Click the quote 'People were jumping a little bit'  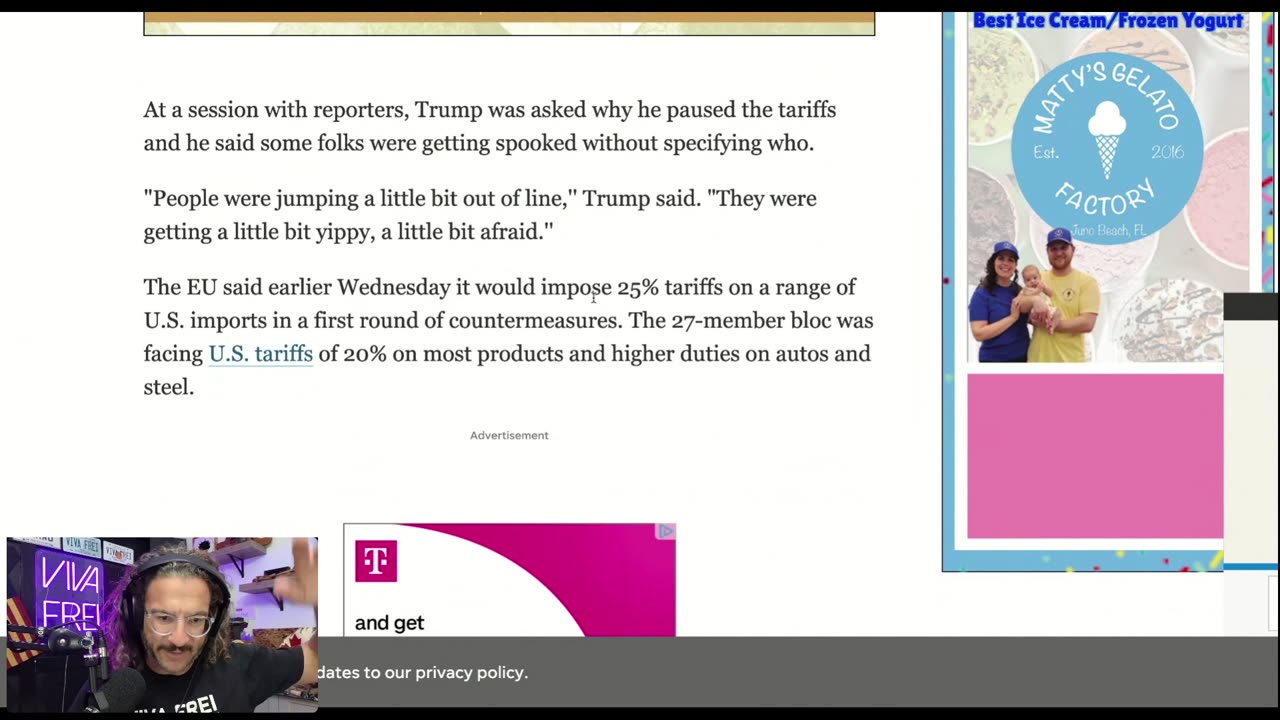[x=480, y=215]
